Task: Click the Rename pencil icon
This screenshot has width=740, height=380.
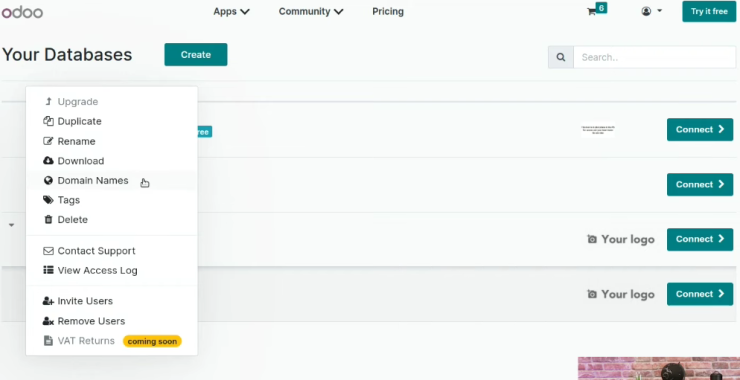Action: (48, 141)
